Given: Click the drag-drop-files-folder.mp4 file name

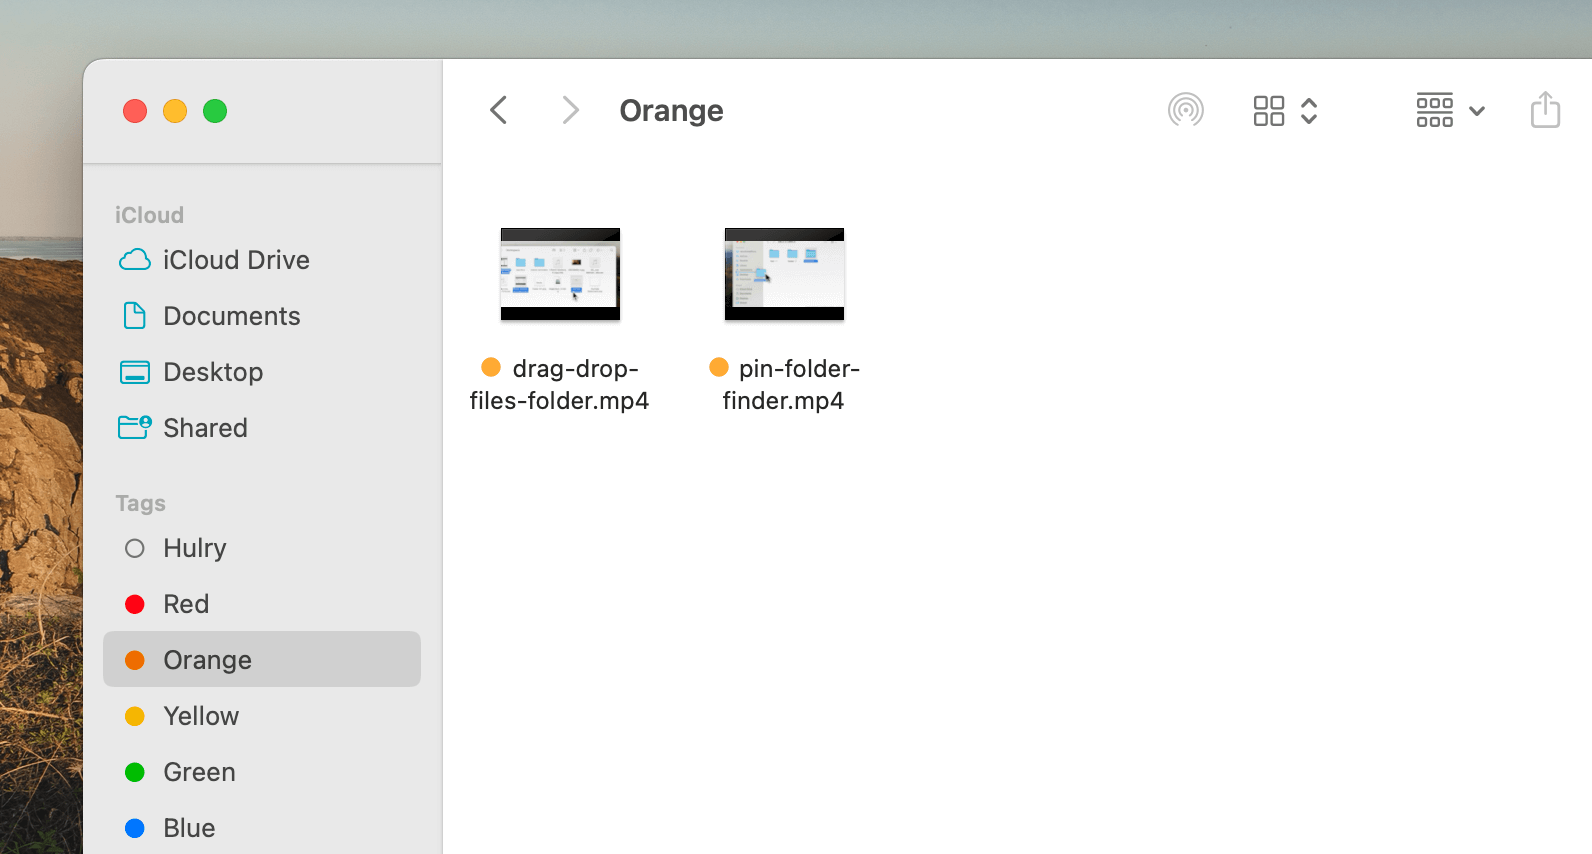Looking at the screenshot, I should [560, 385].
